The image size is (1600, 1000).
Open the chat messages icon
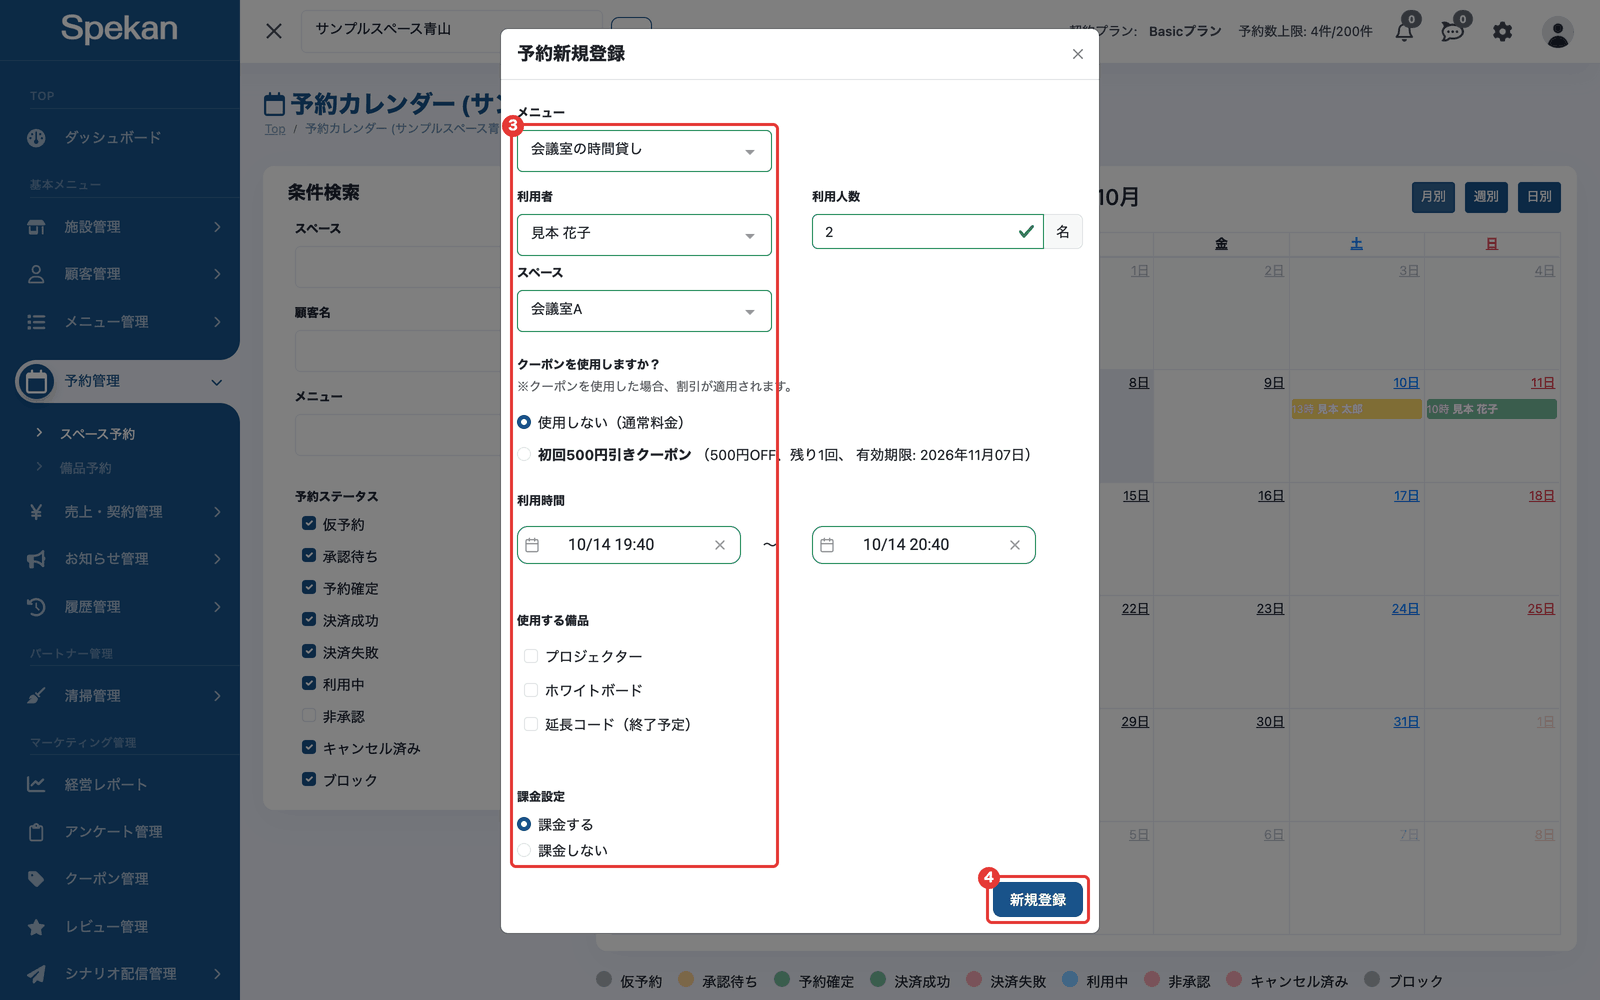click(x=1452, y=31)
